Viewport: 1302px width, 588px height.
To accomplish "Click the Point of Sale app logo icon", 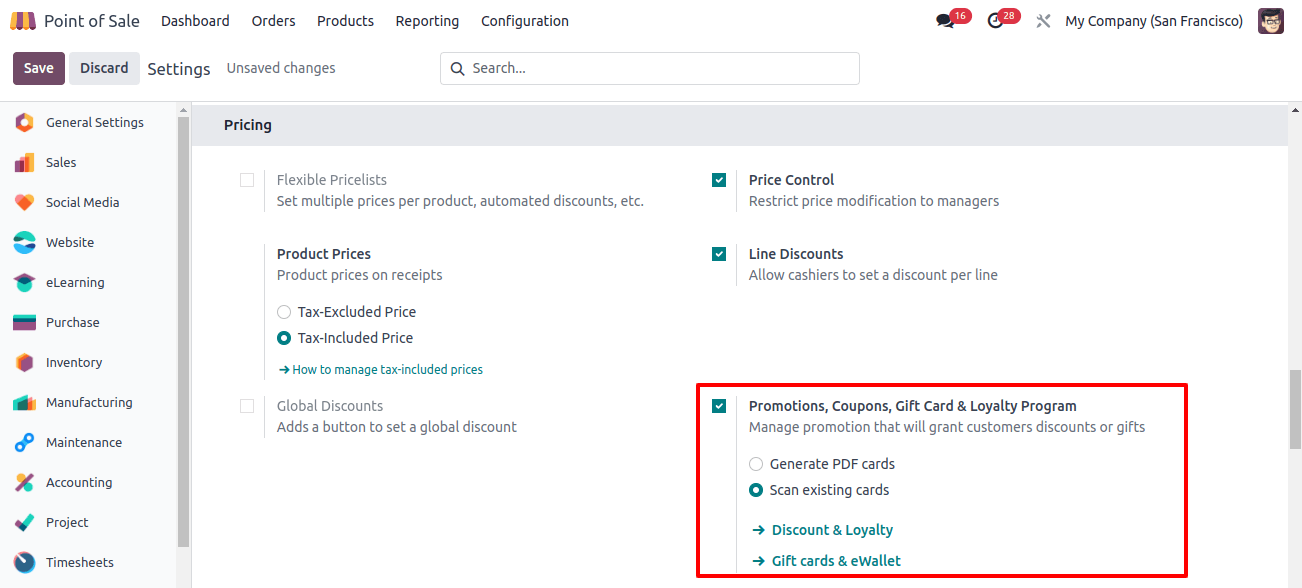I will [23, 21].
